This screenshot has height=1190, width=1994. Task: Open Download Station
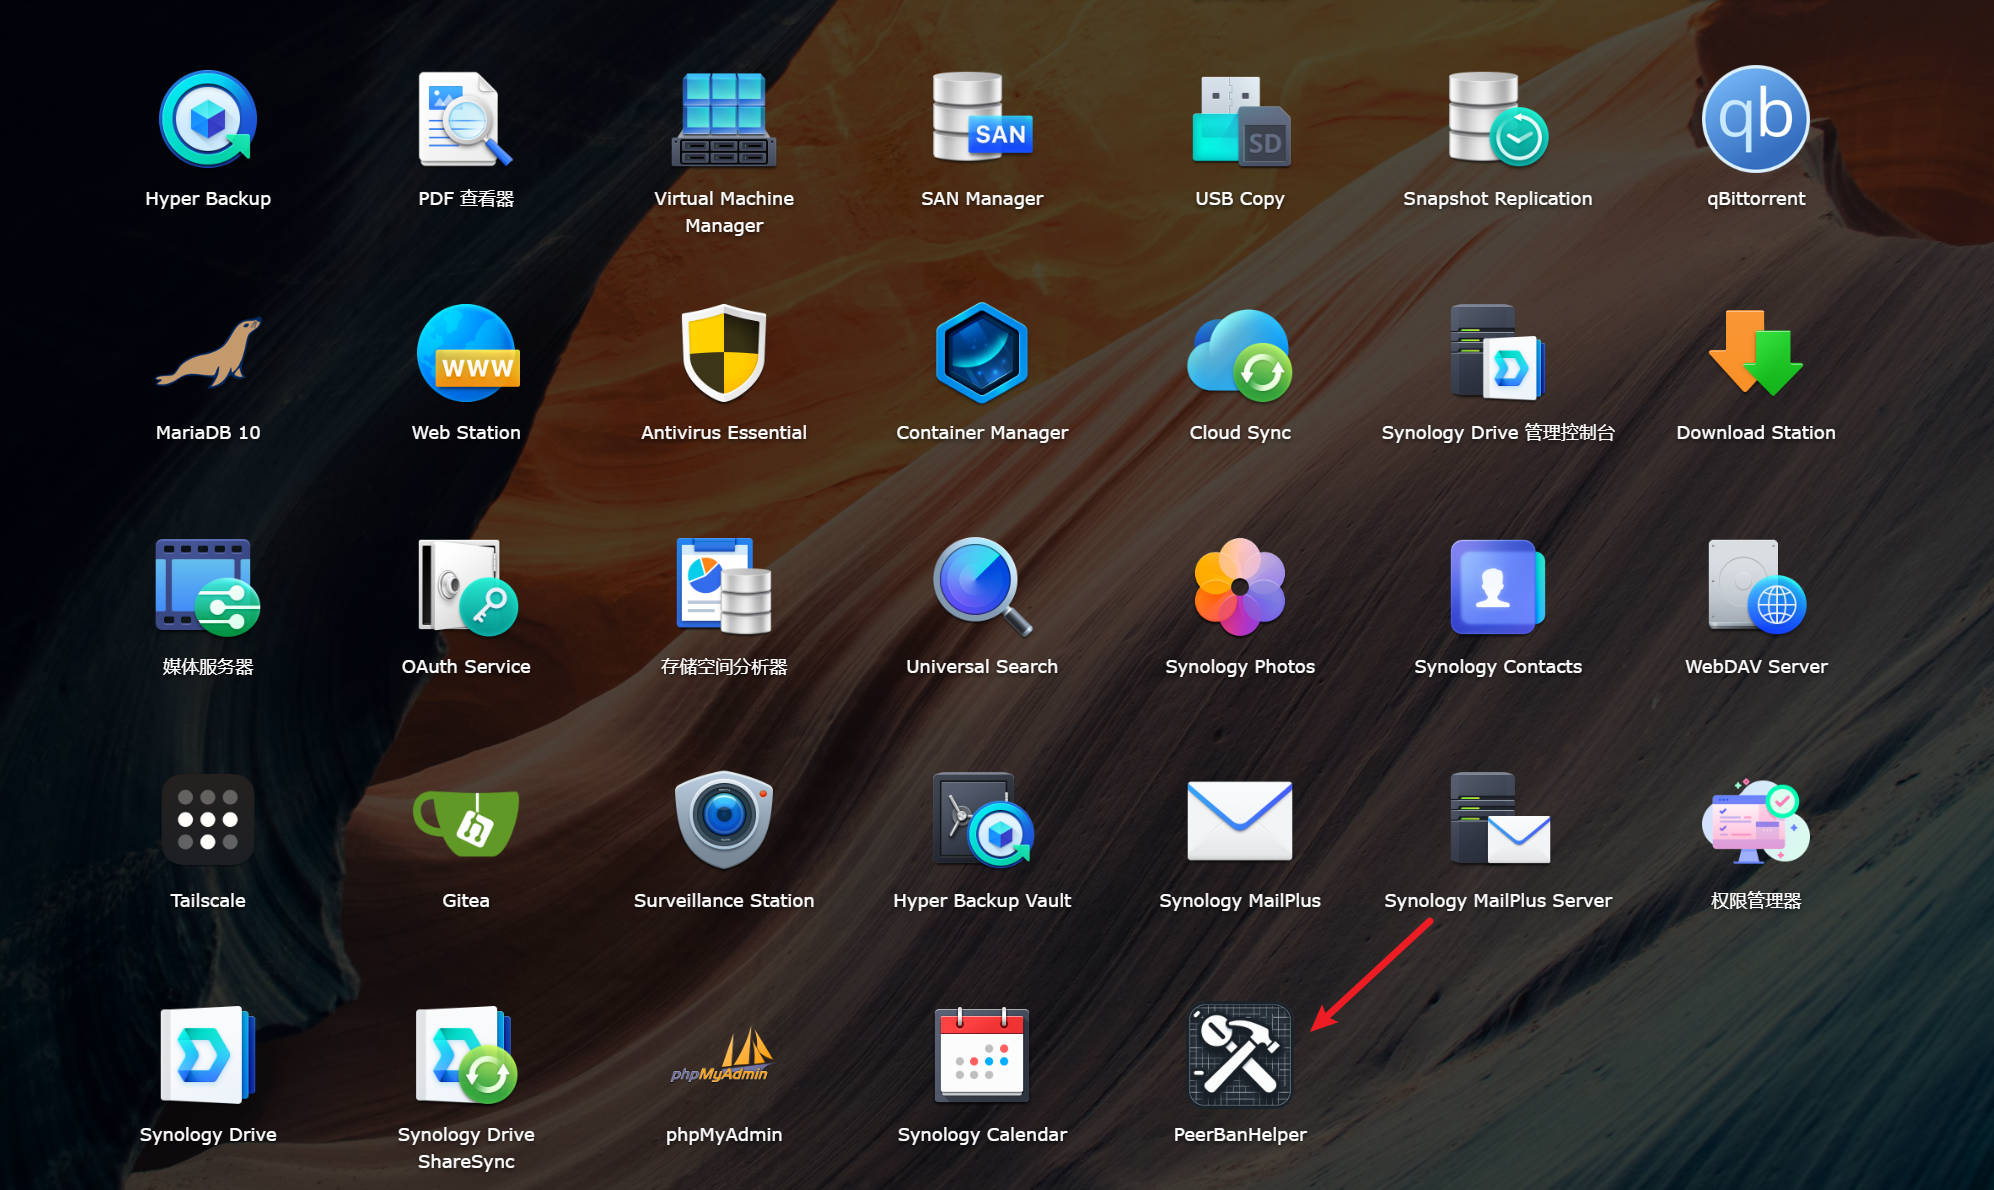1755,354
